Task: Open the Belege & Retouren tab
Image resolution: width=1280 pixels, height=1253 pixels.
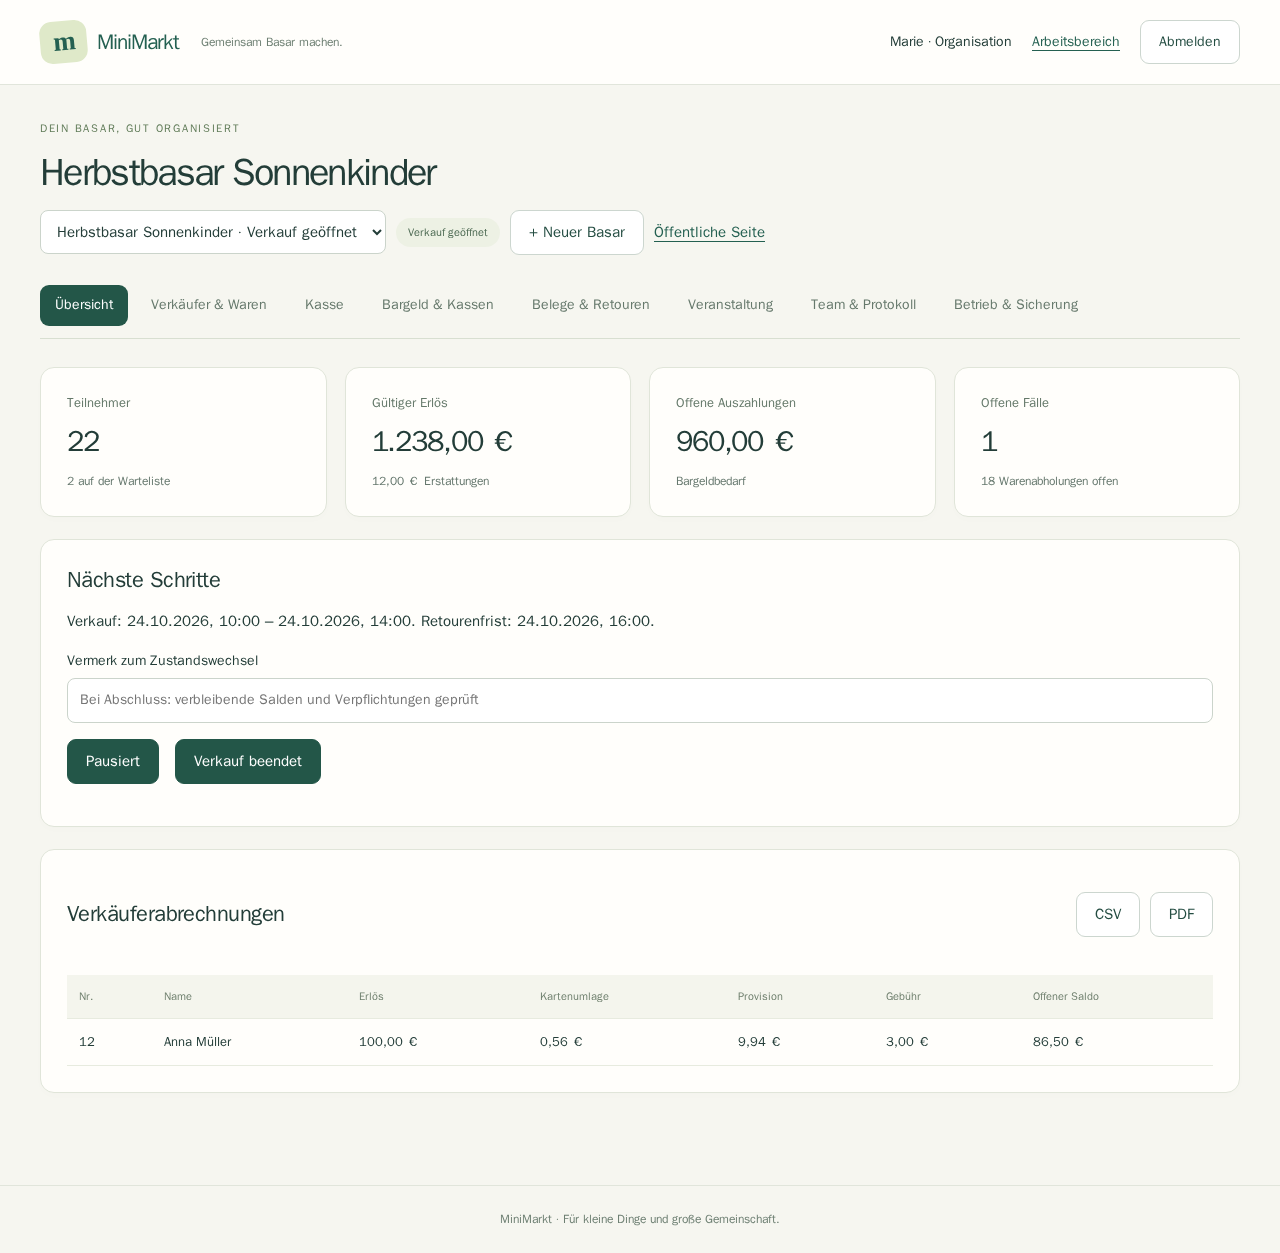Action: 591,305
